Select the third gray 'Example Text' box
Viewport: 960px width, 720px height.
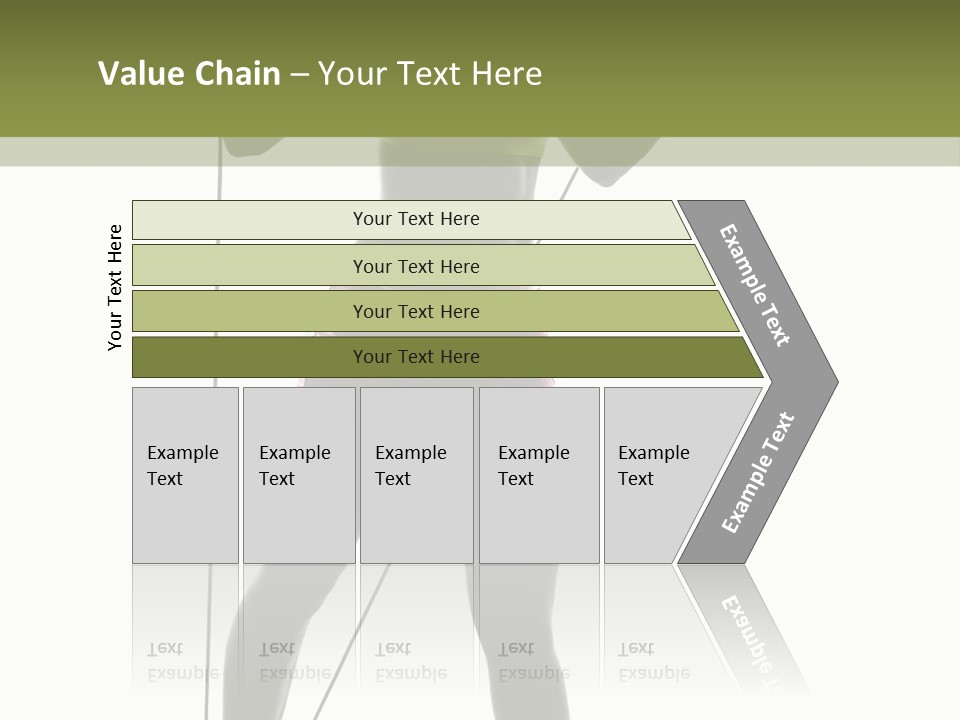pos(417,475)
